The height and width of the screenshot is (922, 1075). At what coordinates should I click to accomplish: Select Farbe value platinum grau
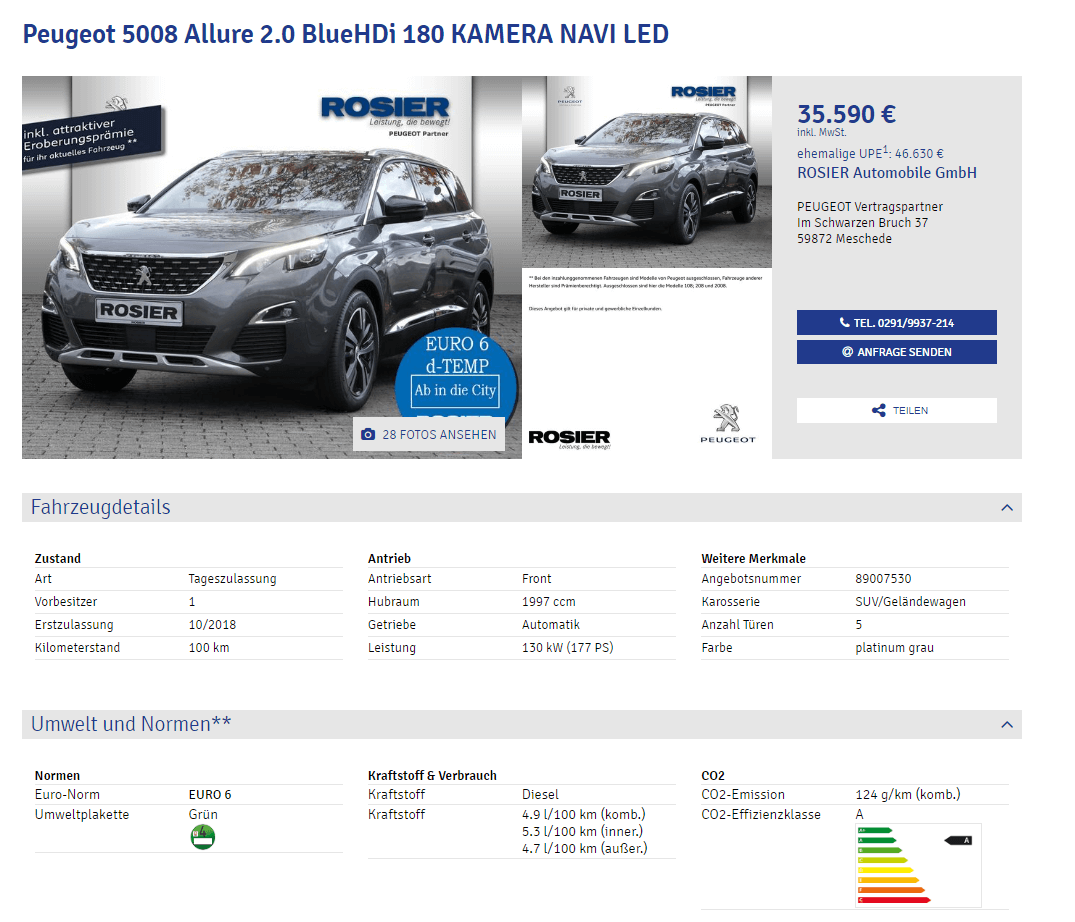pyautogui.click(x=895, y=648)
